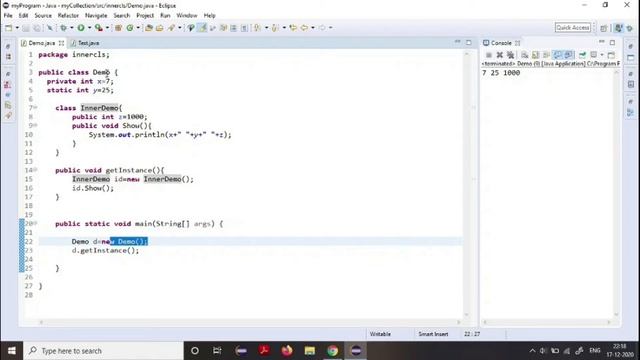Screen dimensions: 640x360
Task: Create a New Java Class via toolbar
Action: pos(130,28)
